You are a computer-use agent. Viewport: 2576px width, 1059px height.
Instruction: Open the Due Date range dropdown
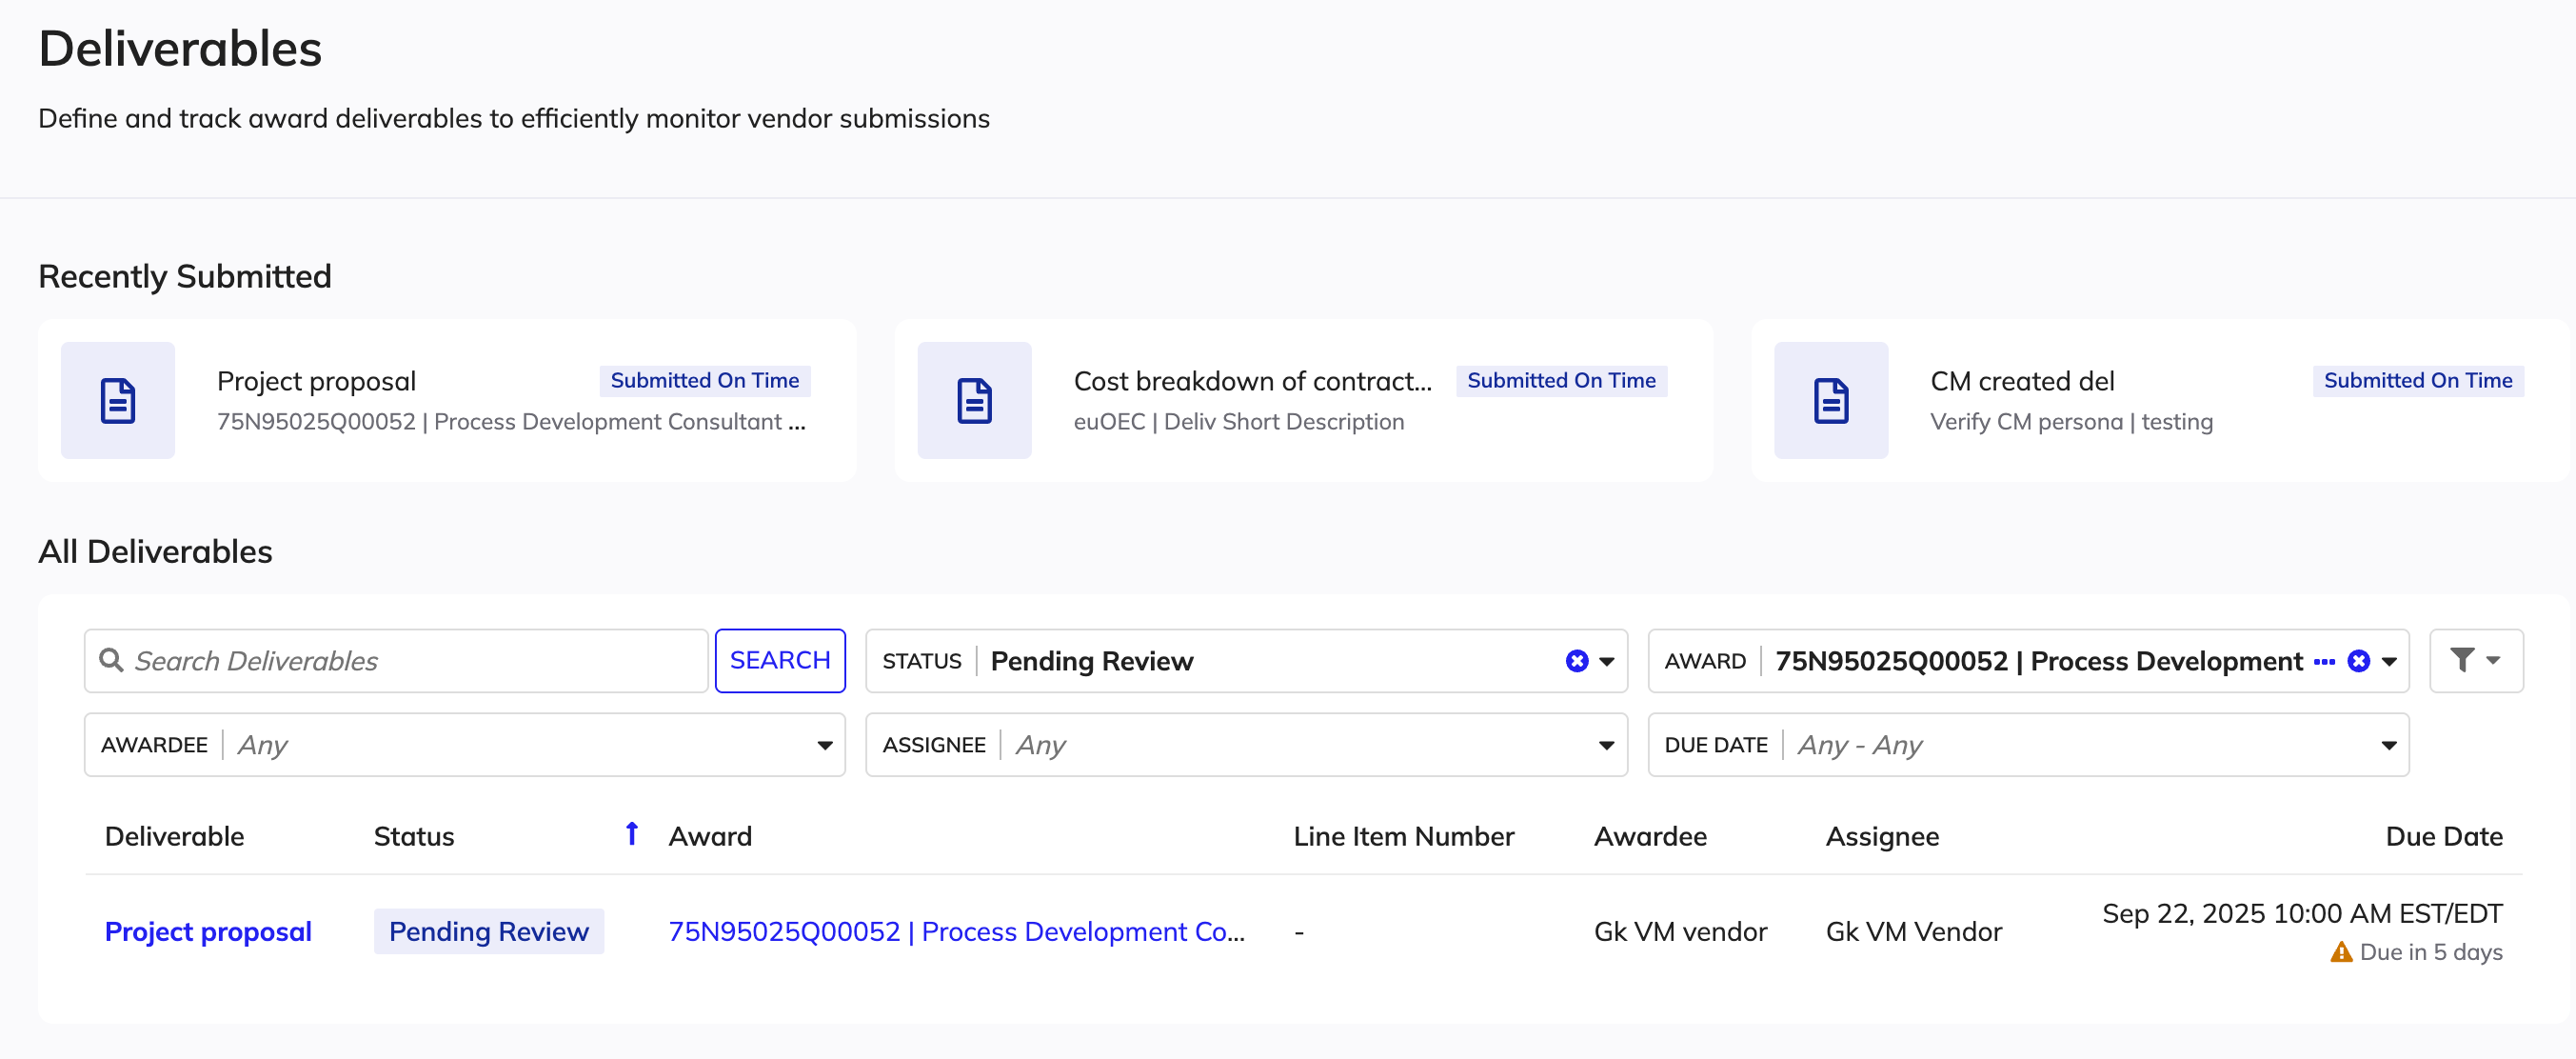[x=2028, y=745]
